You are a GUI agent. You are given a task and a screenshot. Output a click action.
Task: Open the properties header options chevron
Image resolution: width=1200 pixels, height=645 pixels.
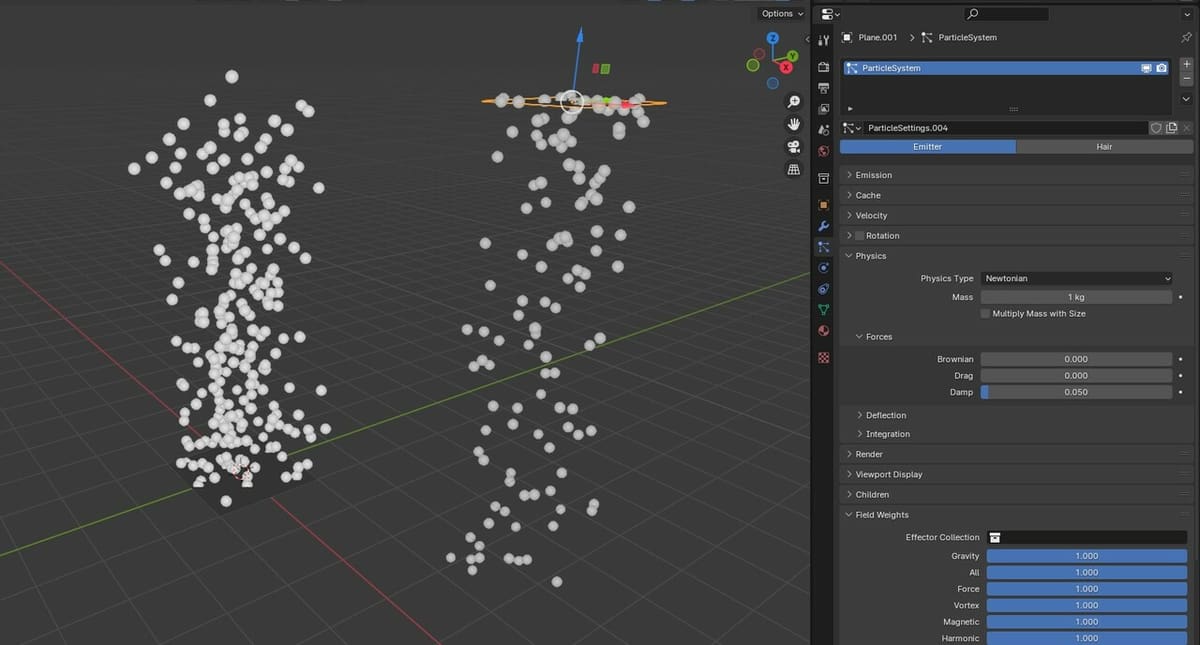[x=1186, y=14]
